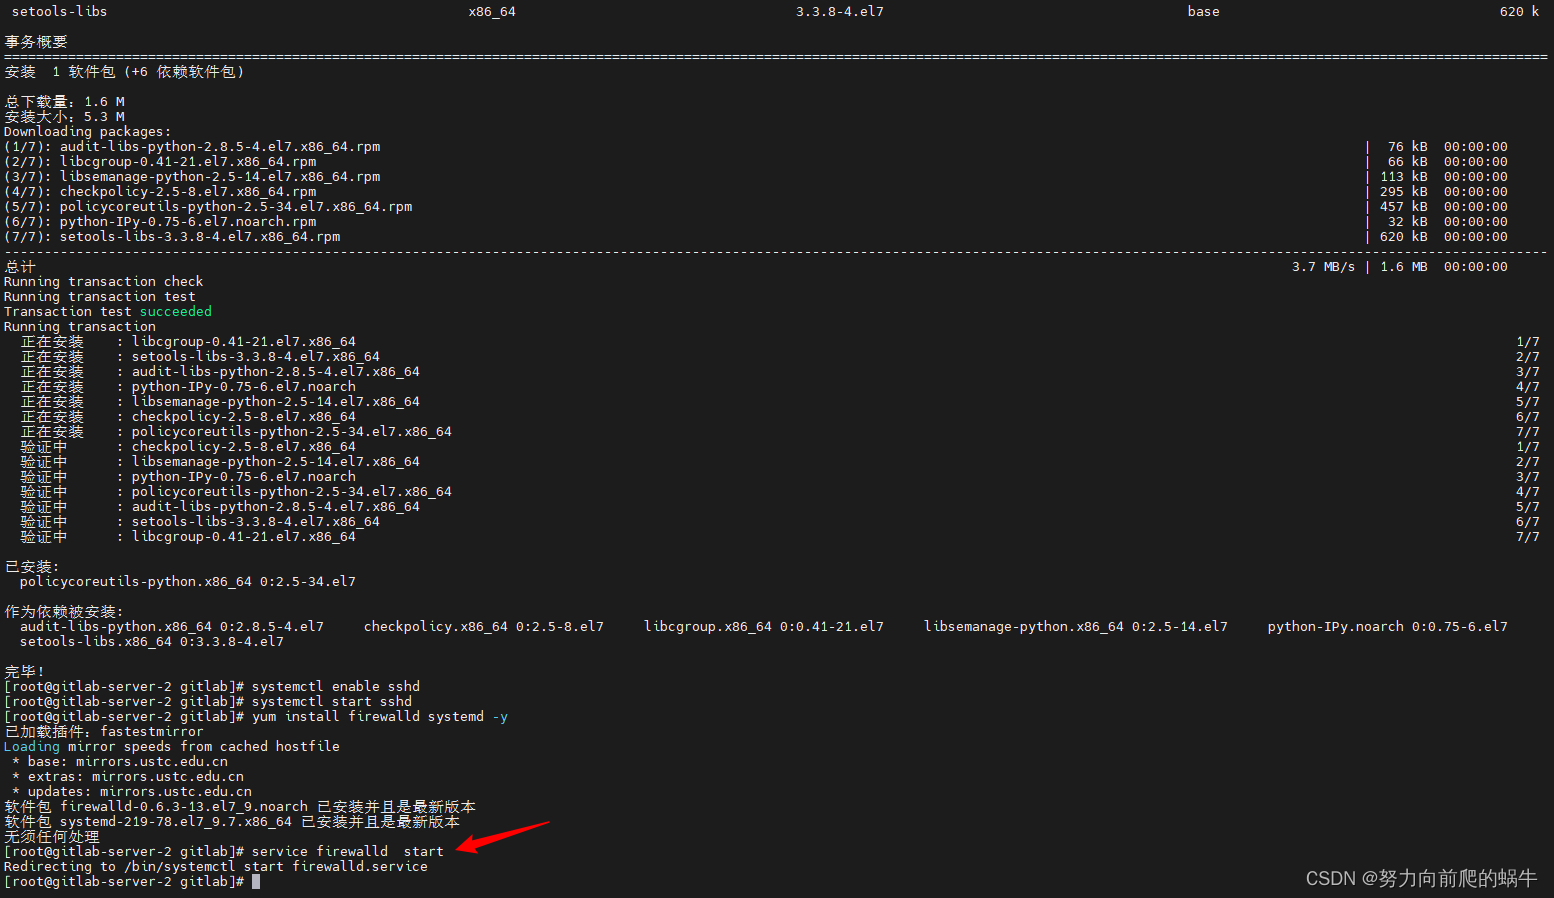The width and height of the screenshot is (1554, 898).
Task: Select the 'base' repository name in the top row
Action: (1204, 12)
